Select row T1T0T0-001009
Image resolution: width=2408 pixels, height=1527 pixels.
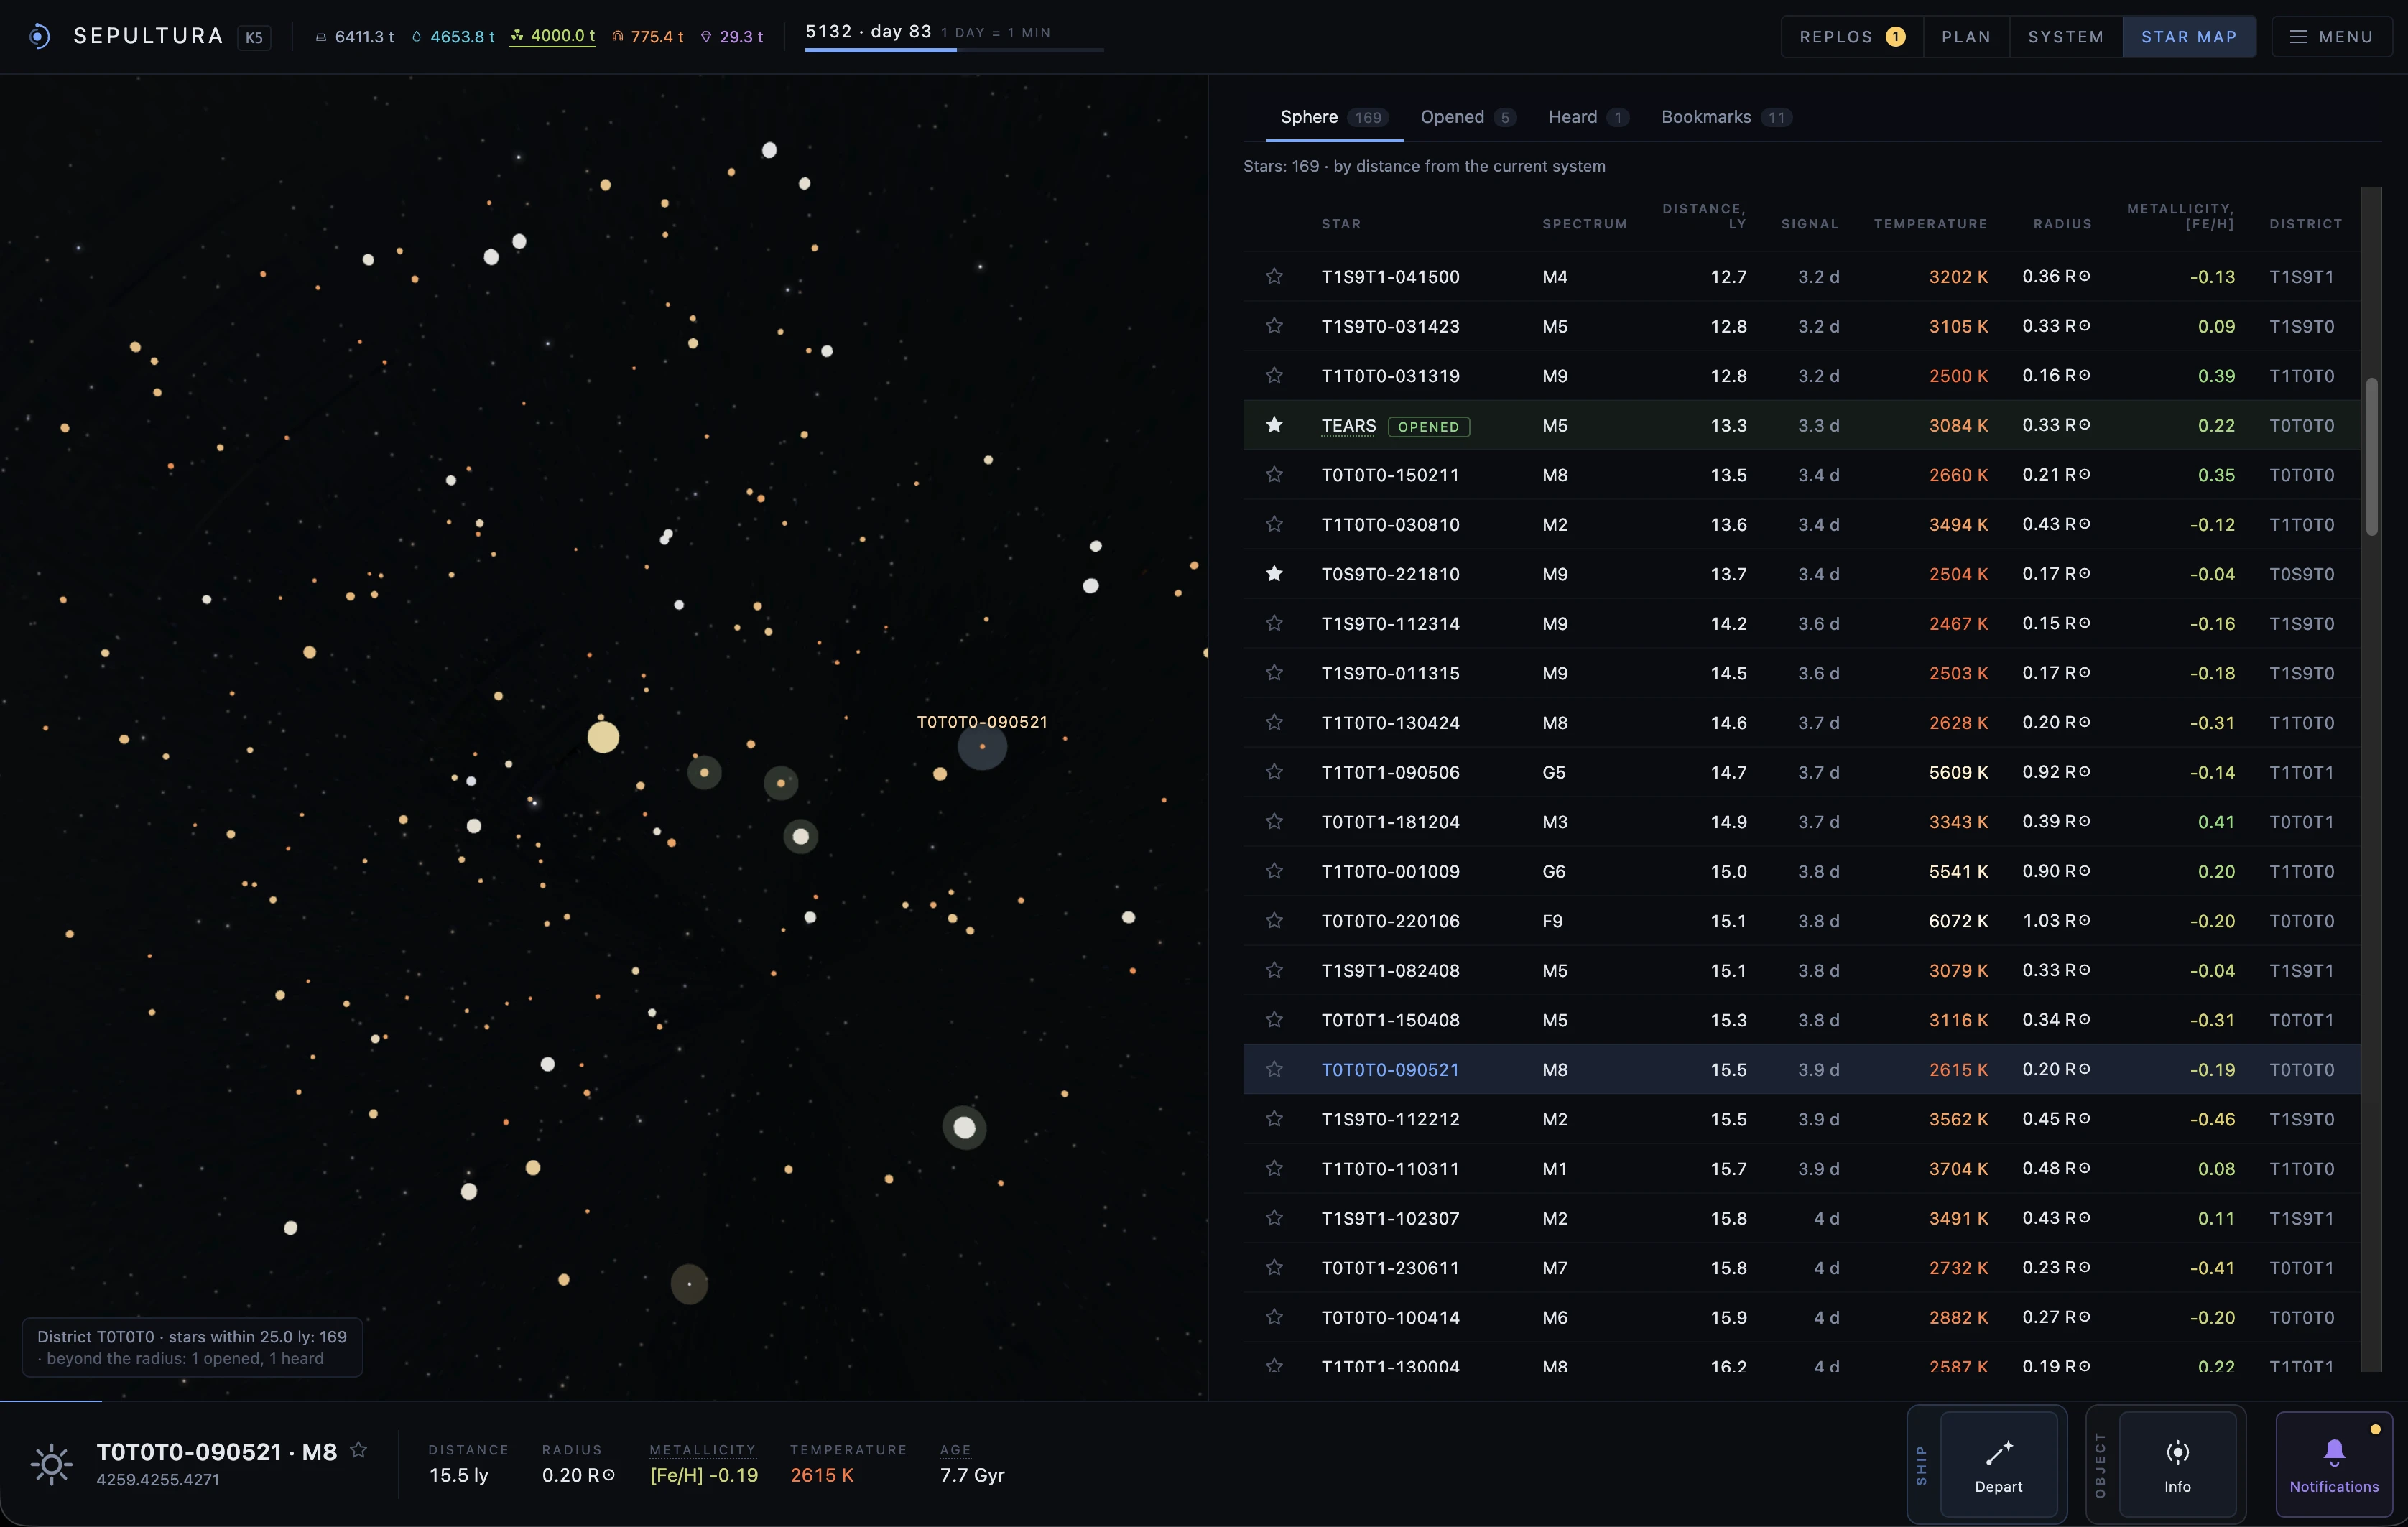click(1801, 871)
